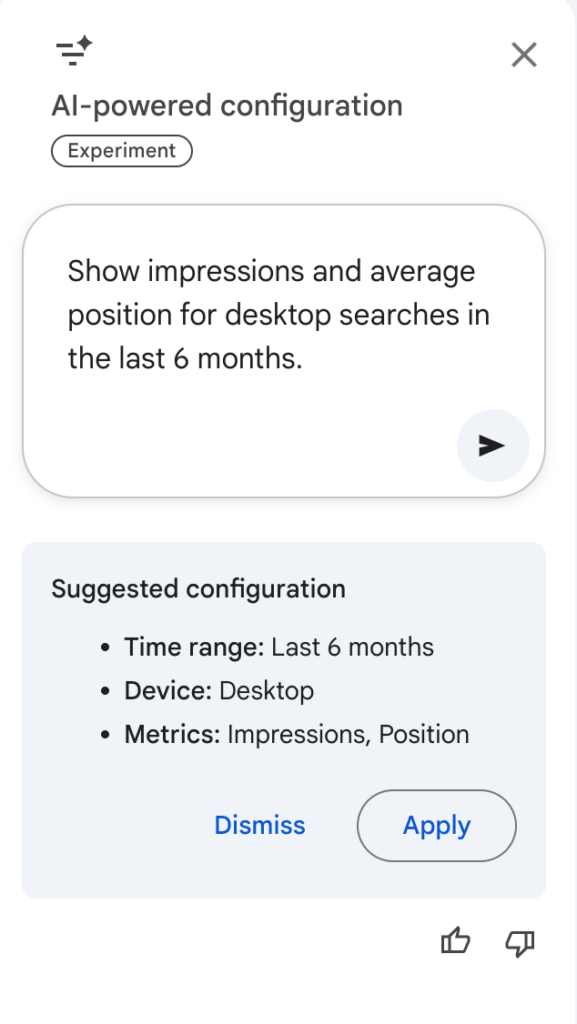The width and height of the screenshot is (577, 1024).
Task: Leave negative feedback via the thumbs down icon
Action: 519,943
